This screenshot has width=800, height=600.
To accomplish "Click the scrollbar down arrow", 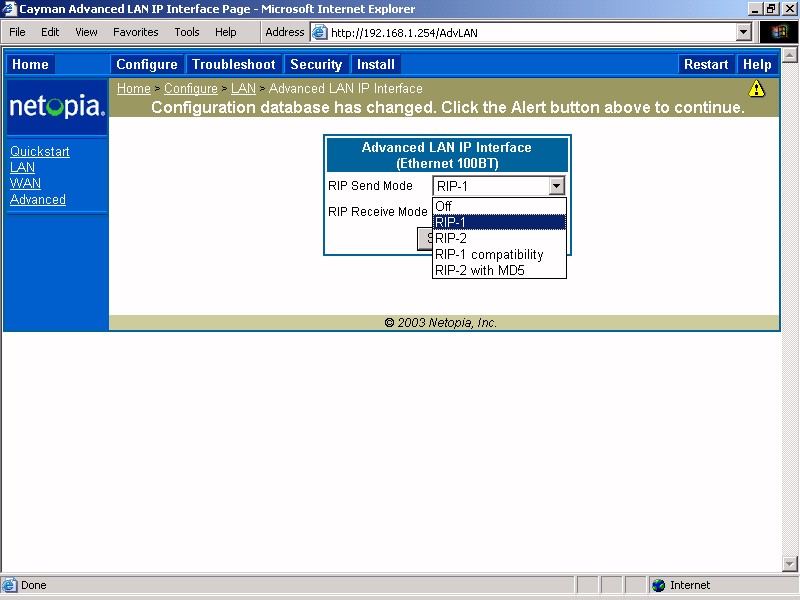I will coord(789,564).
